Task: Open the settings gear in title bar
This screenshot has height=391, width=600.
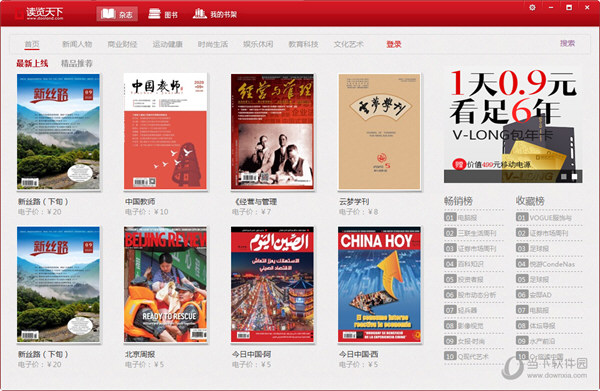Action: click(x=532, y=7)
